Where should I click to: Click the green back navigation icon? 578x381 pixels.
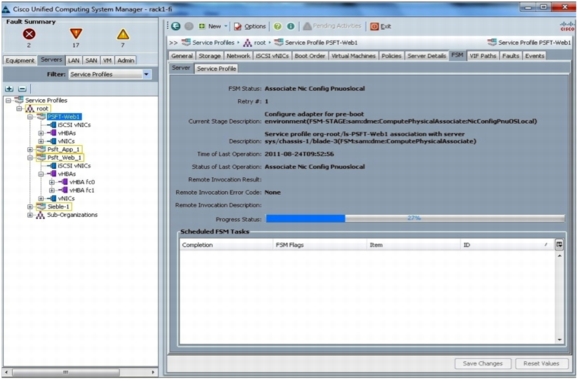pos(176,26)
